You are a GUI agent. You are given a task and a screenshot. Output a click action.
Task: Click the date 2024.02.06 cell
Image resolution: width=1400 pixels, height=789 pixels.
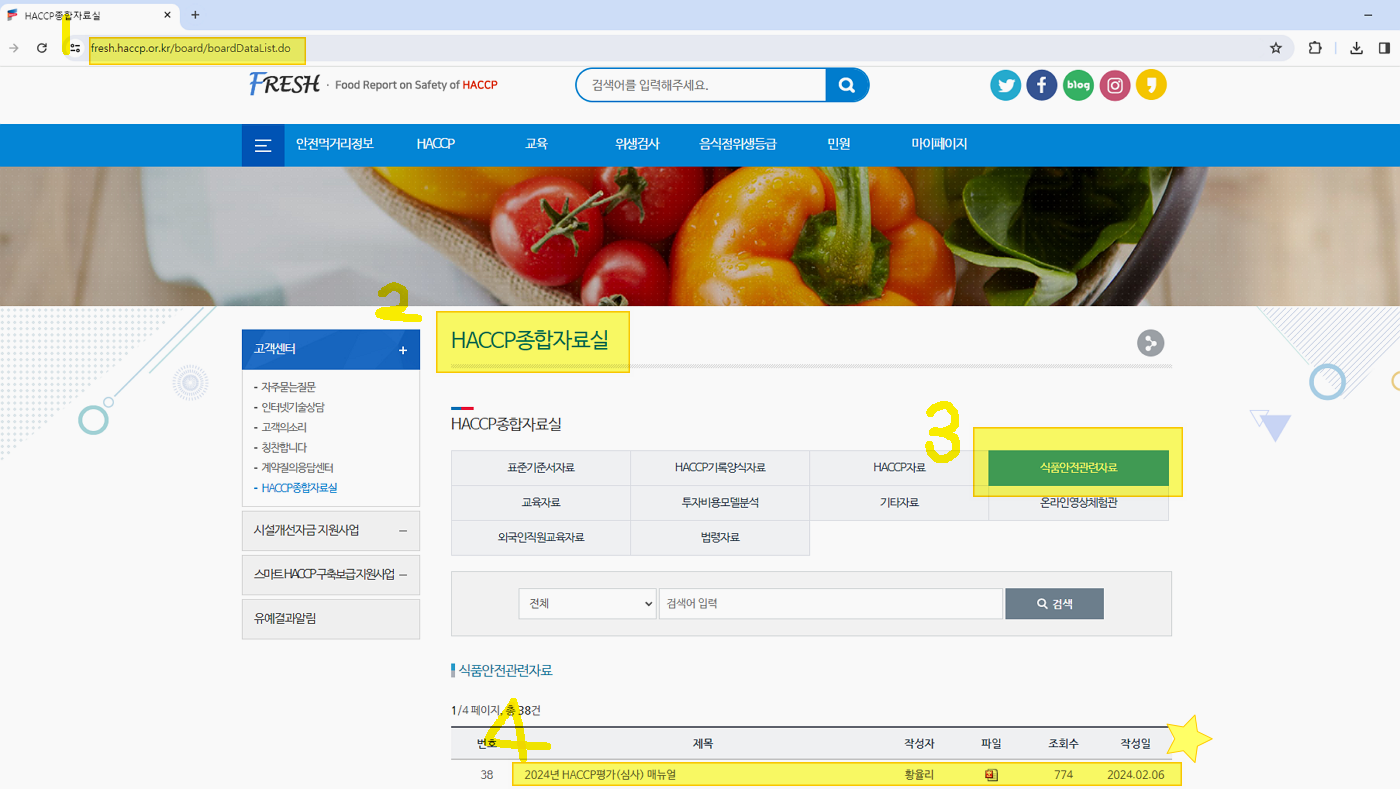point(1136,774)
